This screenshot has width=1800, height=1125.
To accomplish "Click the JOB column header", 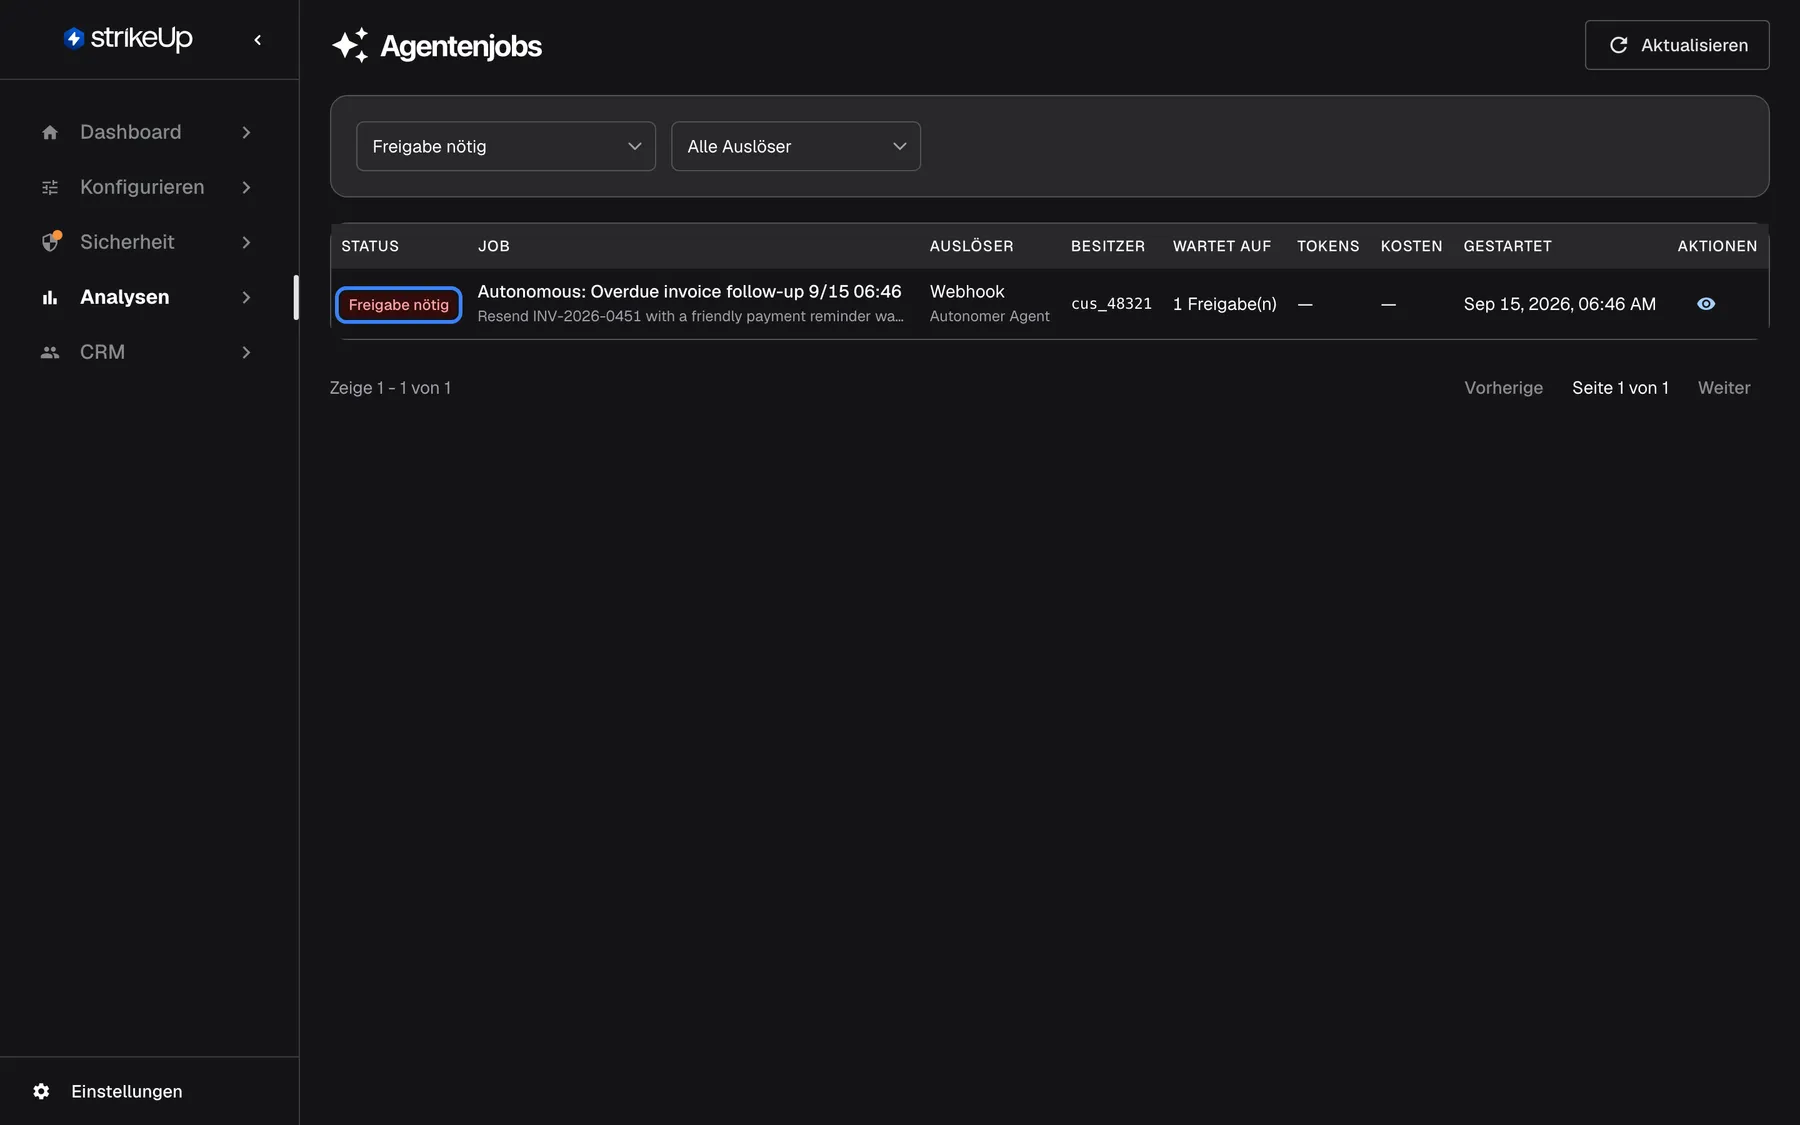I will click(x=494, y=246).
